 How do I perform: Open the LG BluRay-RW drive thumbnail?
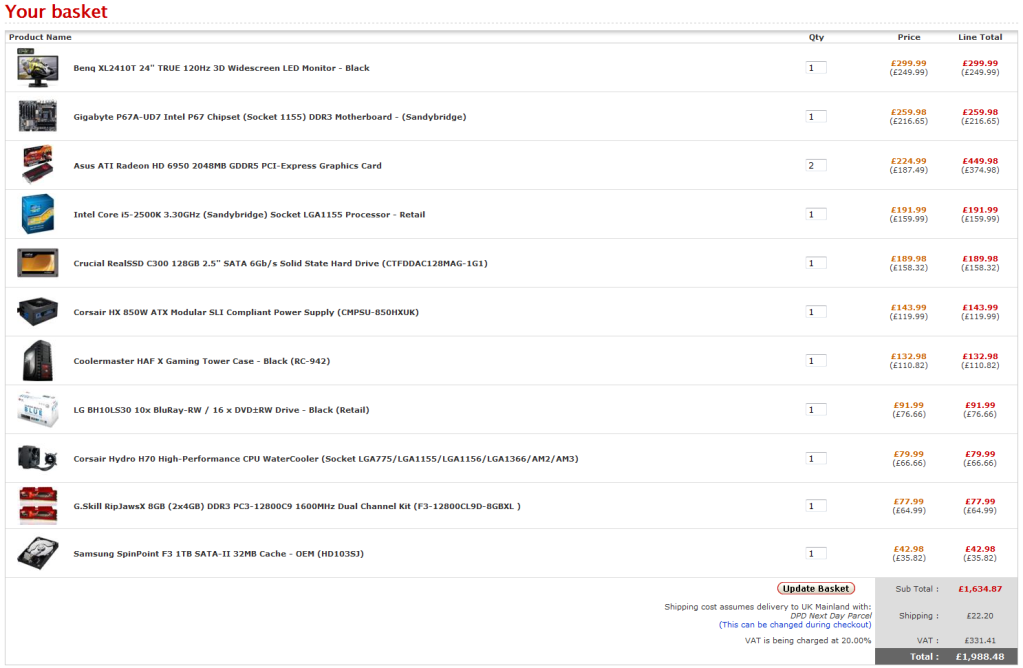(38, 410)
